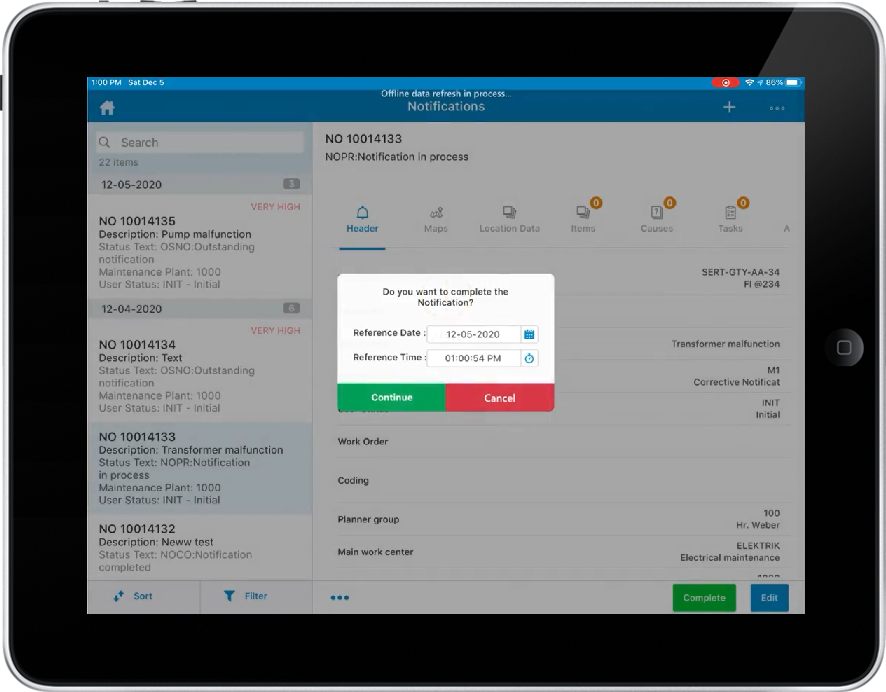Click the Reference Date field
The width and height of the screenshot is (886, 692).
click(x=474, y=334)
